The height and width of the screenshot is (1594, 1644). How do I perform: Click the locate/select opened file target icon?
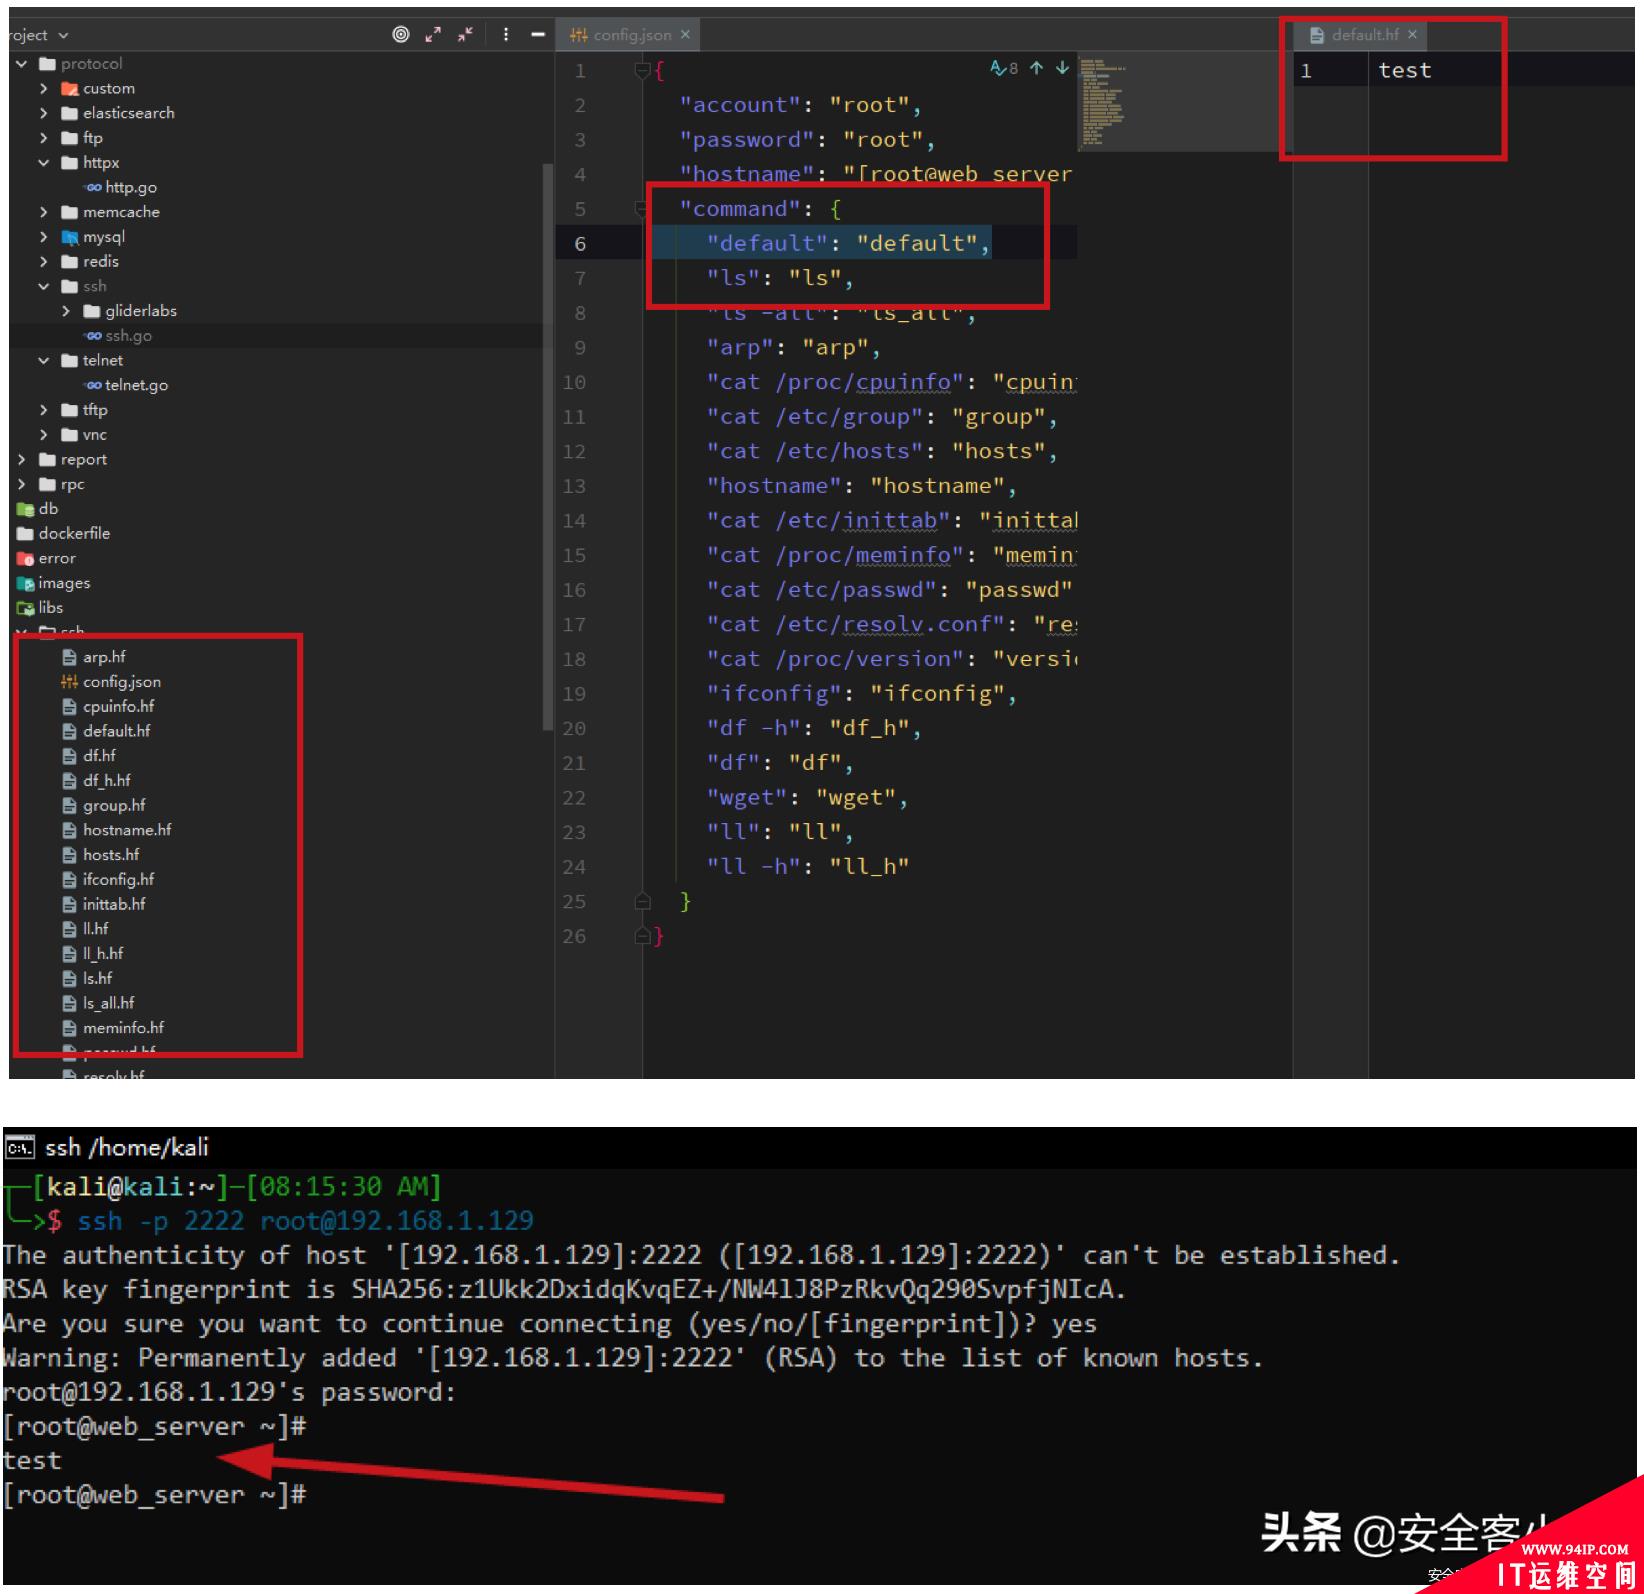click(401, 34)
